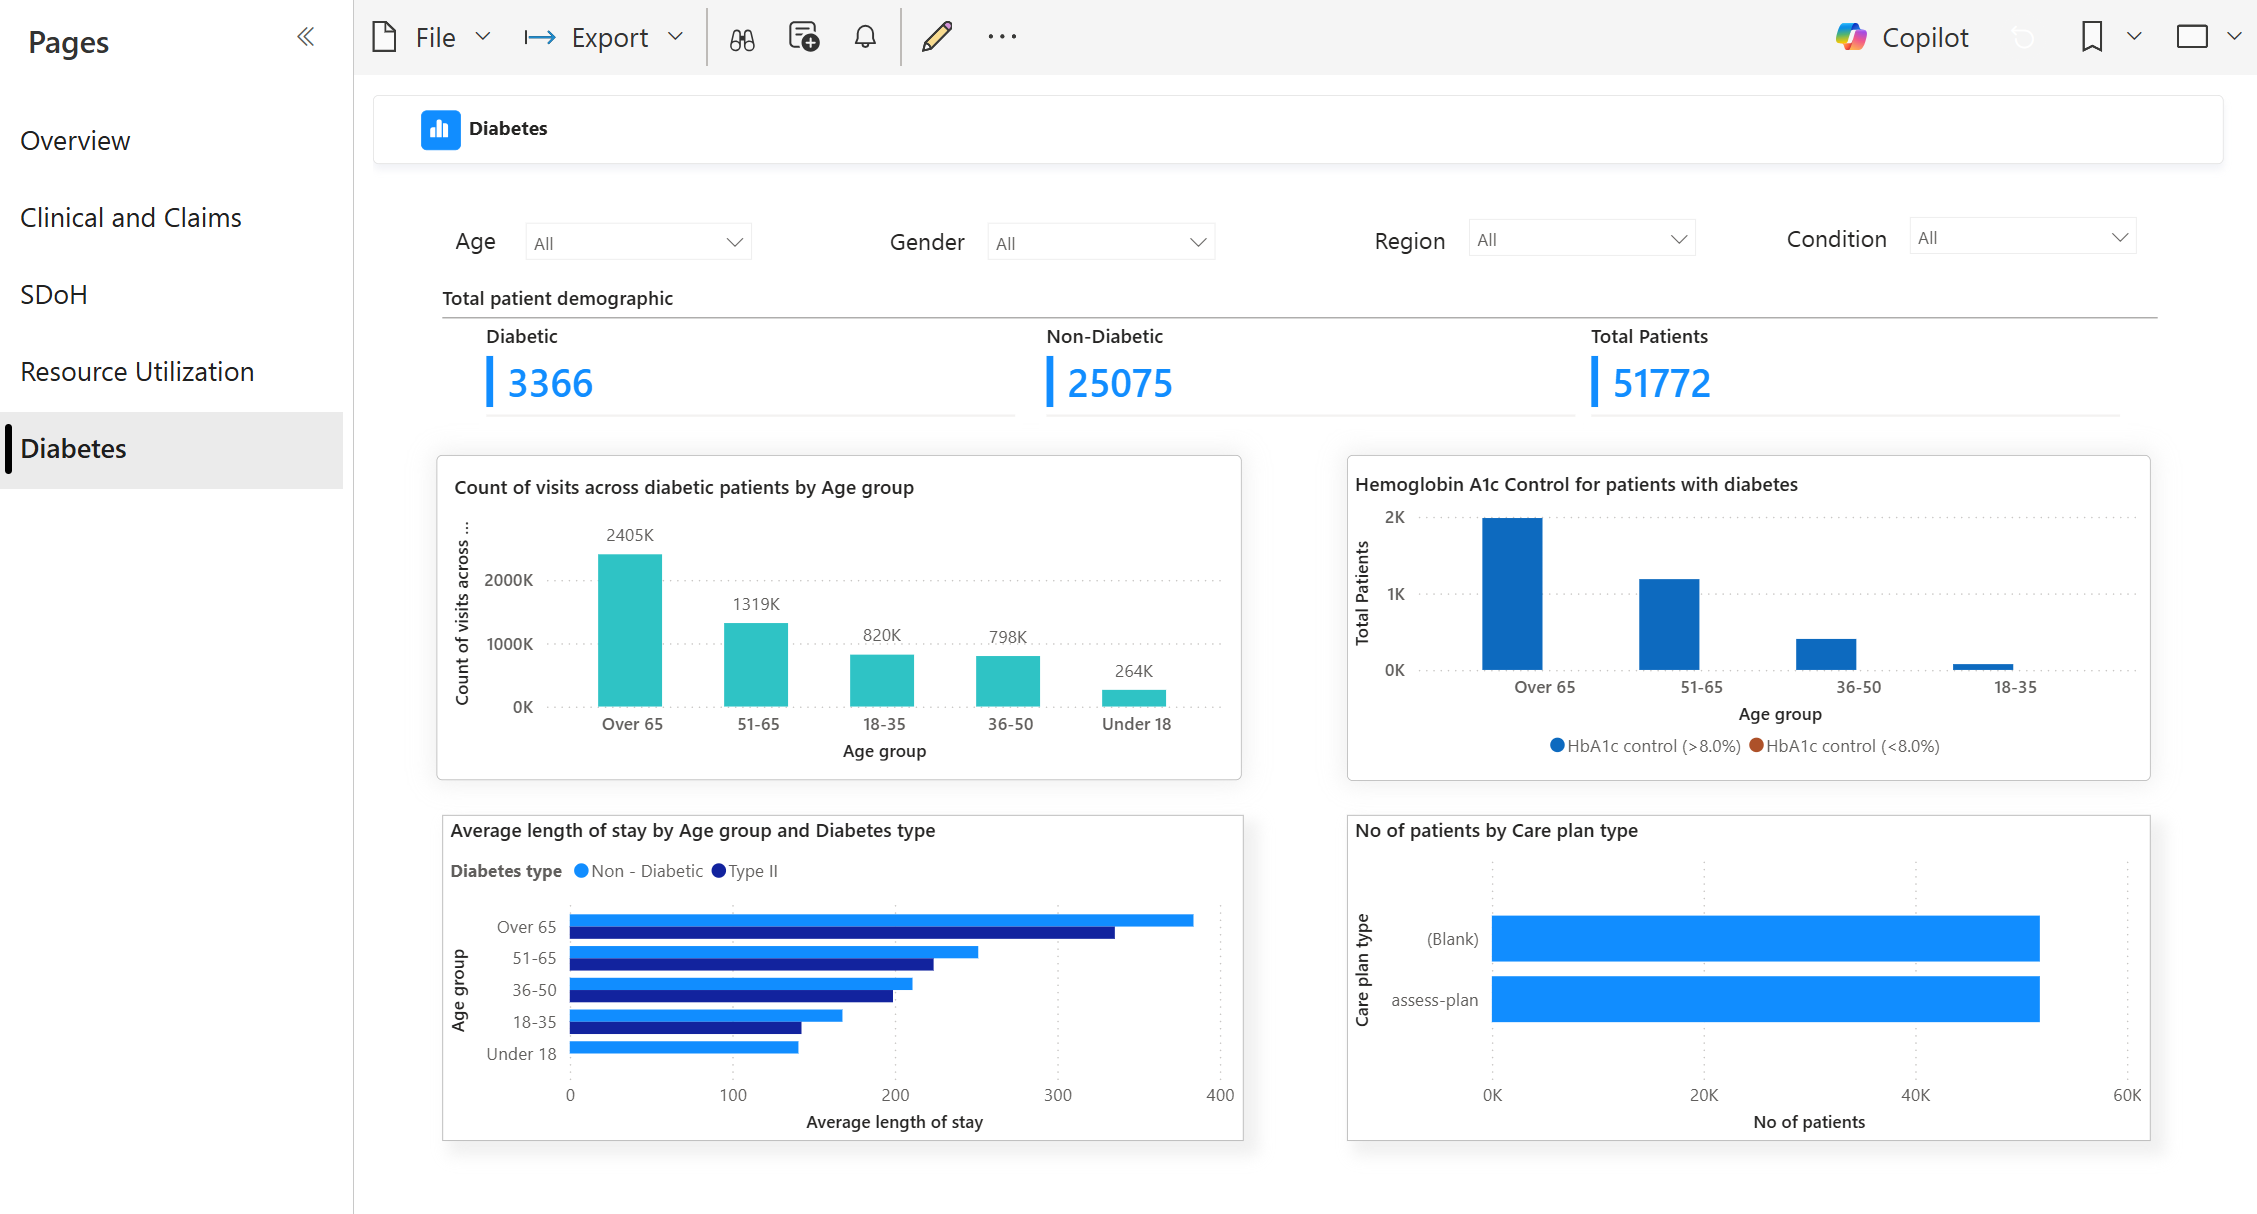2257x1214 pixels.
Task: Go to the Overview page
Action: pyautogui.click(x=75, y=141)
